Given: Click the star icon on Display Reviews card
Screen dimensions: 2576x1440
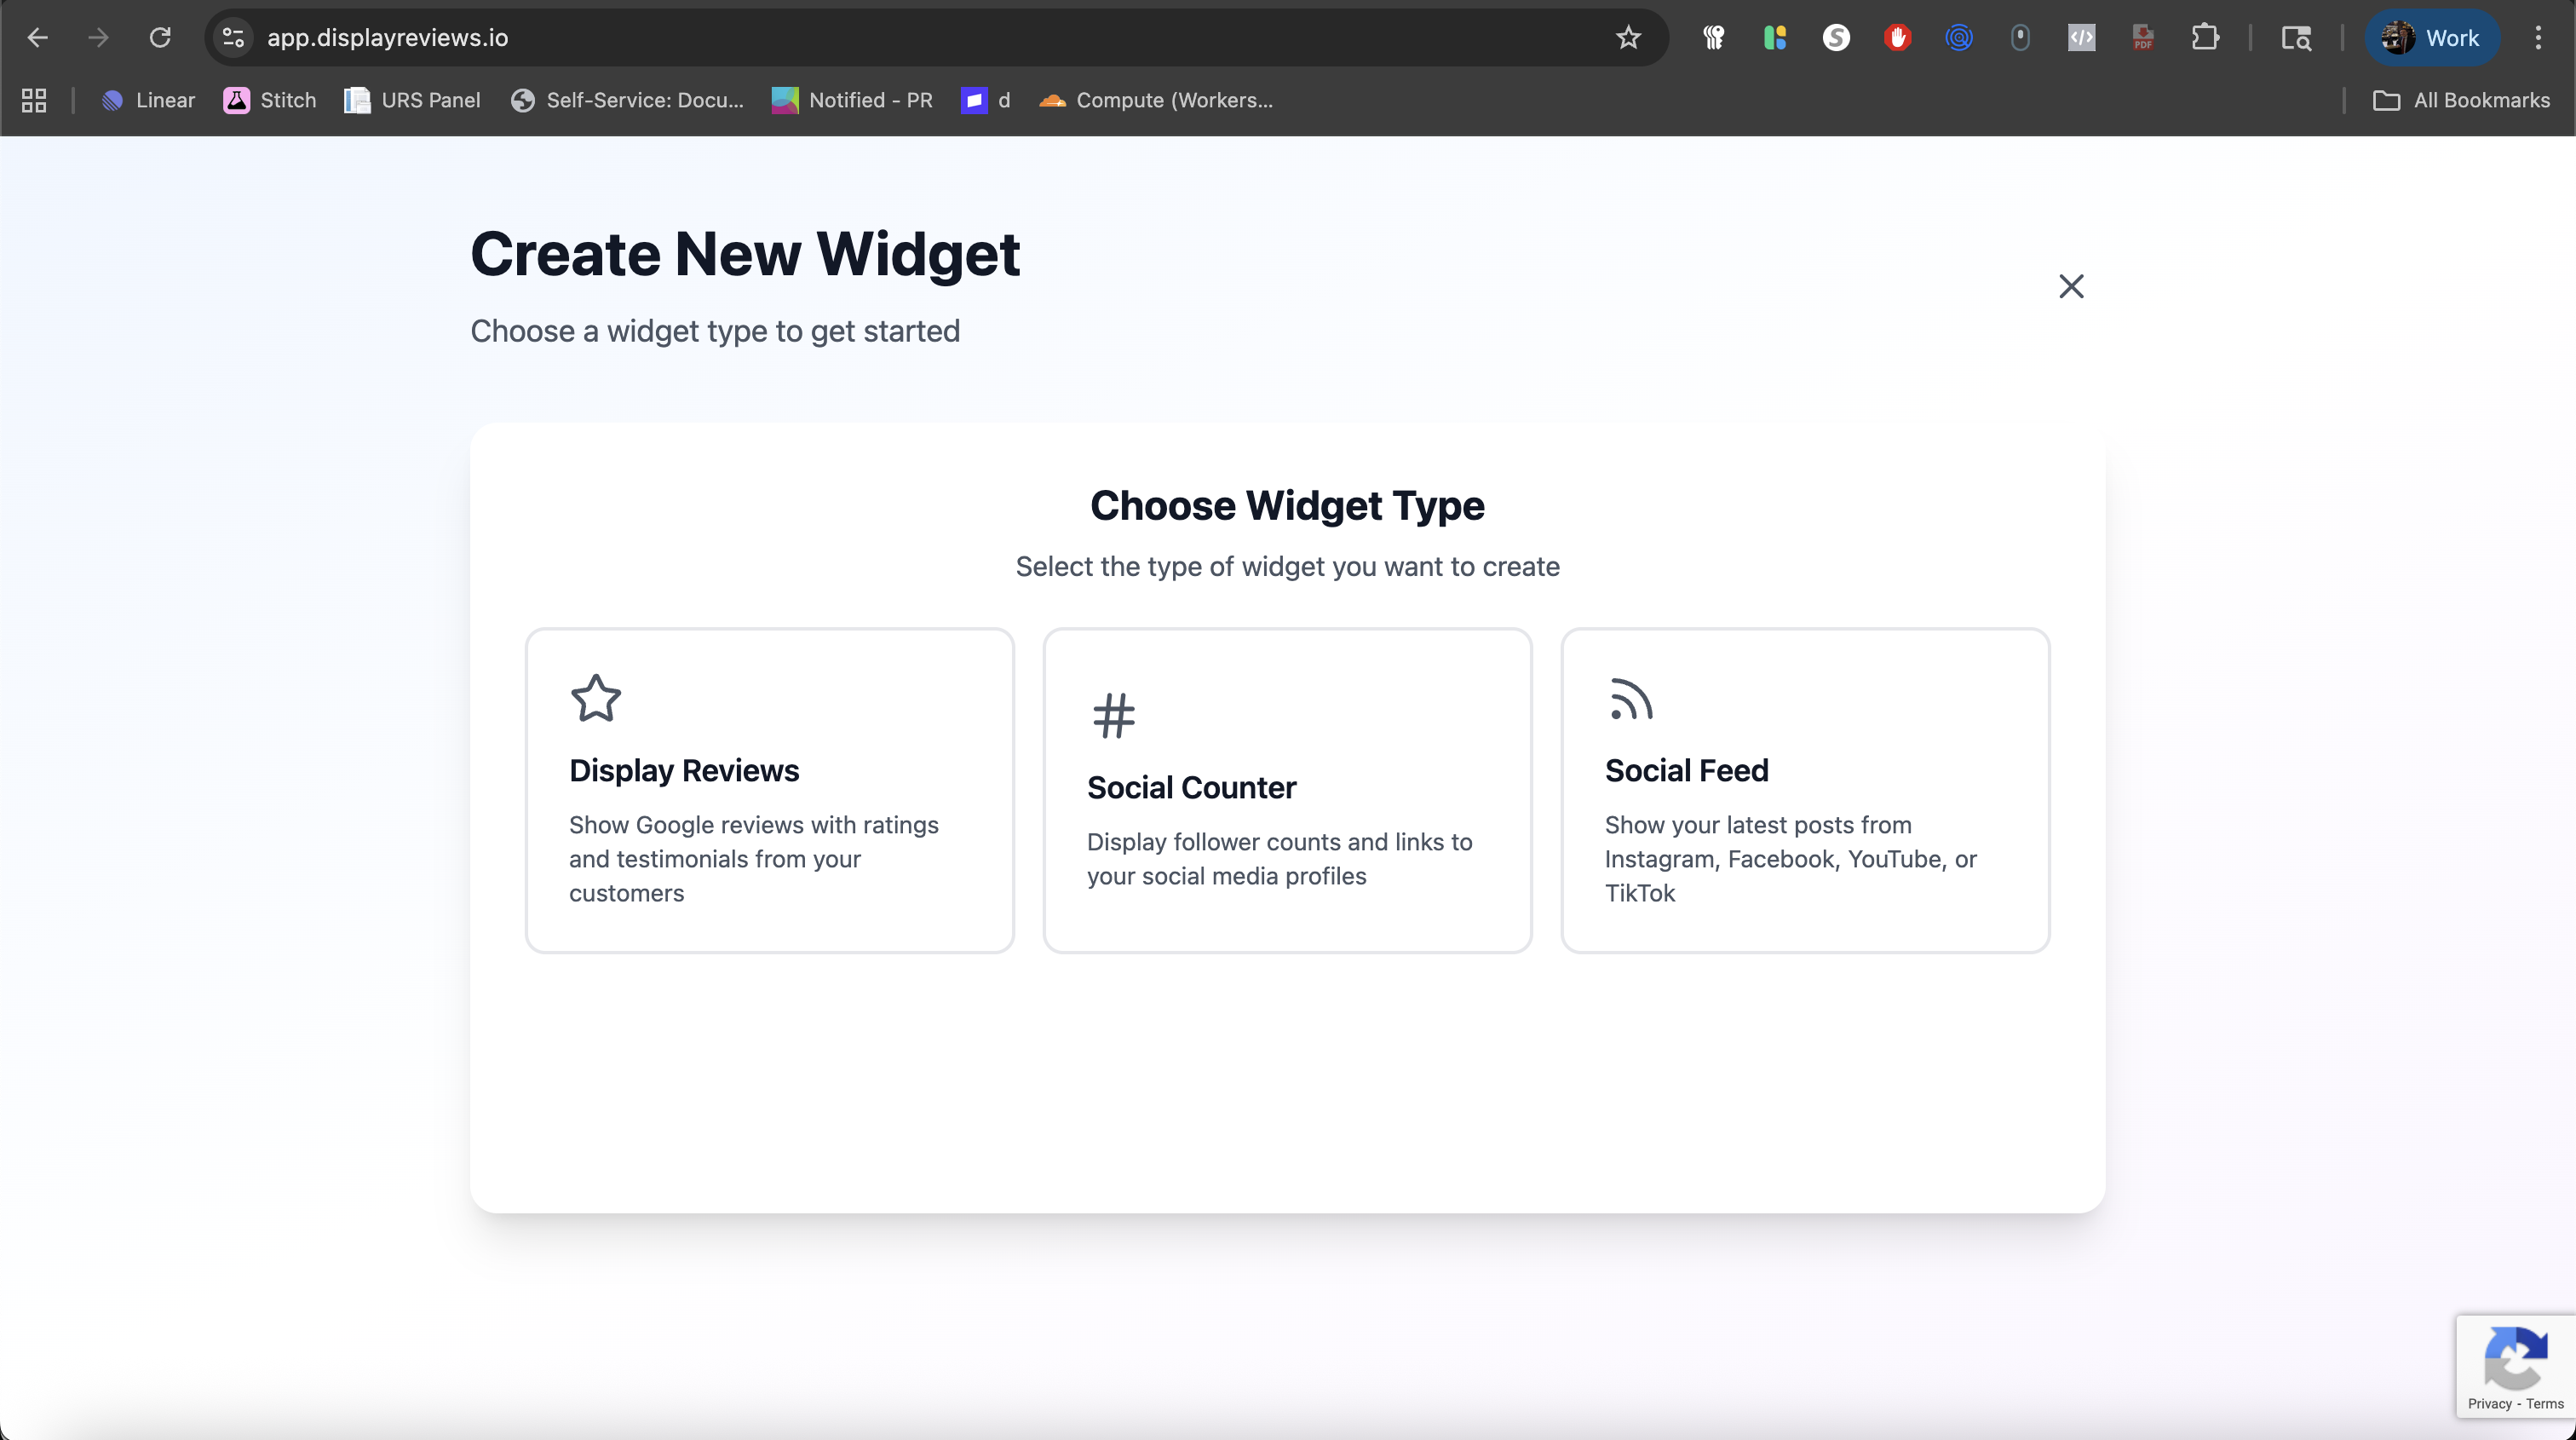Looking at the screenshot, I should [x=596, y=698].
